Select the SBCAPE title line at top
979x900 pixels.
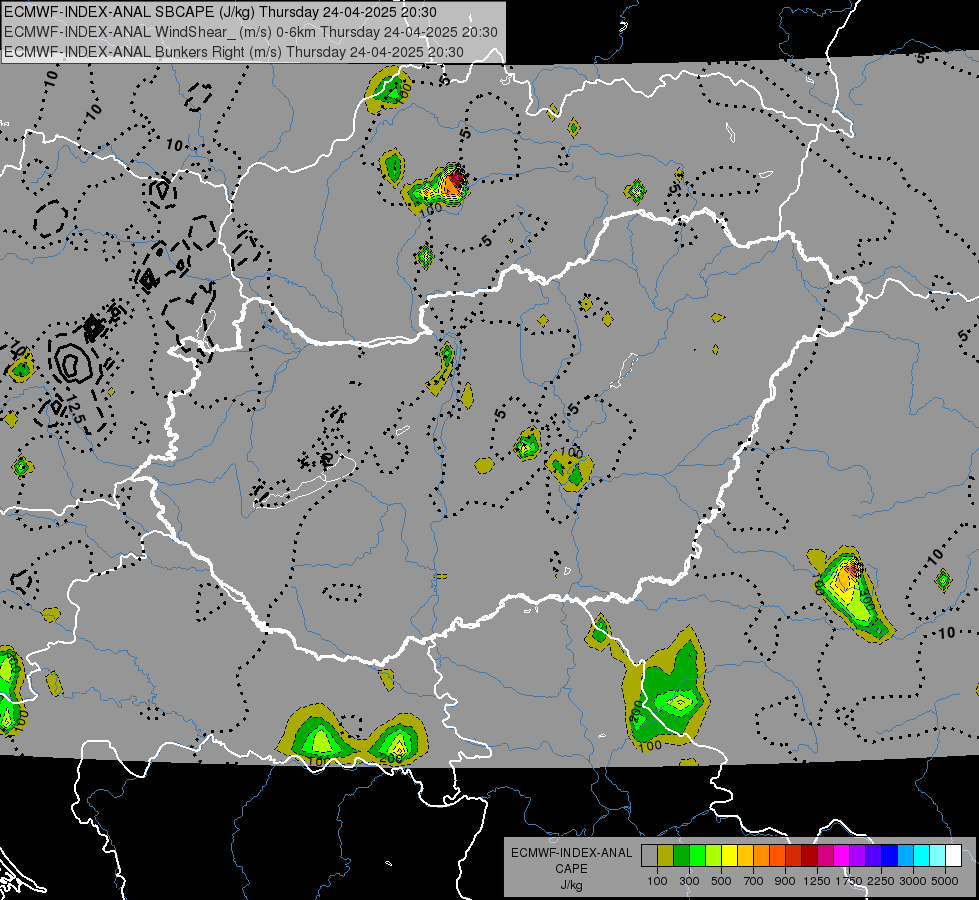pos(220,12)
